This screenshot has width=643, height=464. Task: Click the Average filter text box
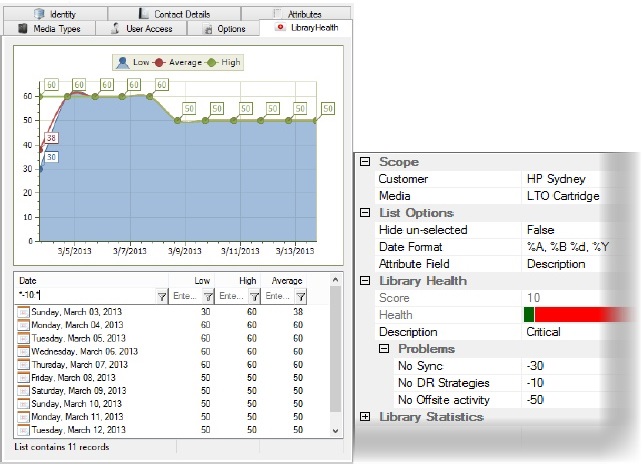coord(279,296)
